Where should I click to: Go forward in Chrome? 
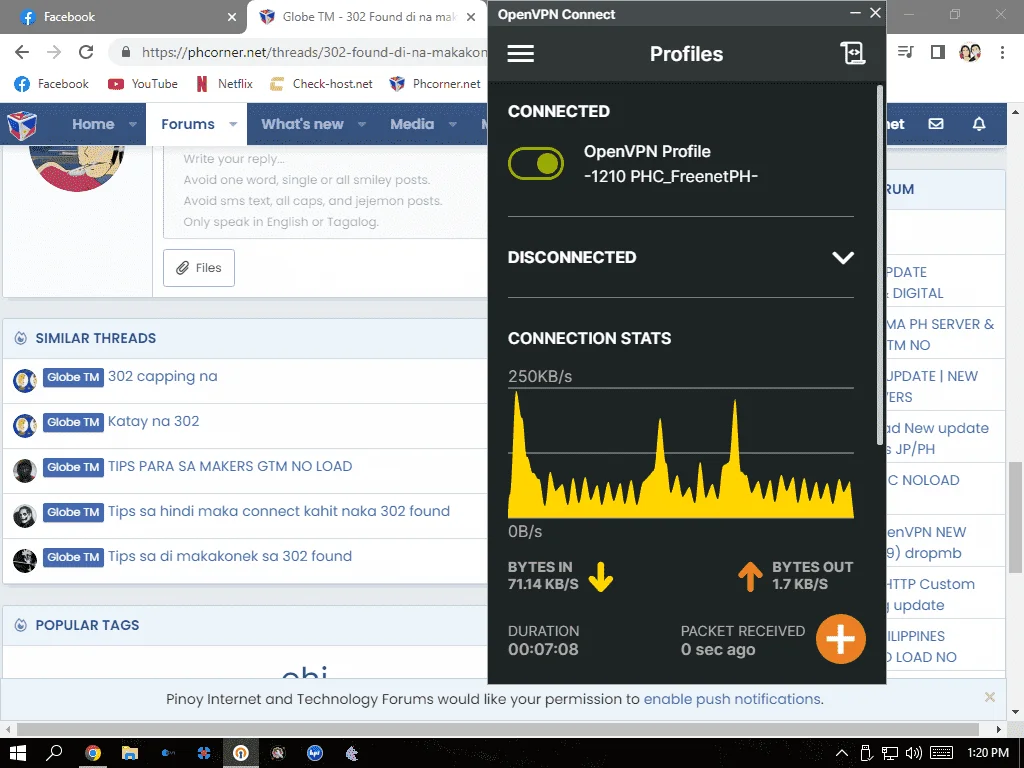click(54, 52)
